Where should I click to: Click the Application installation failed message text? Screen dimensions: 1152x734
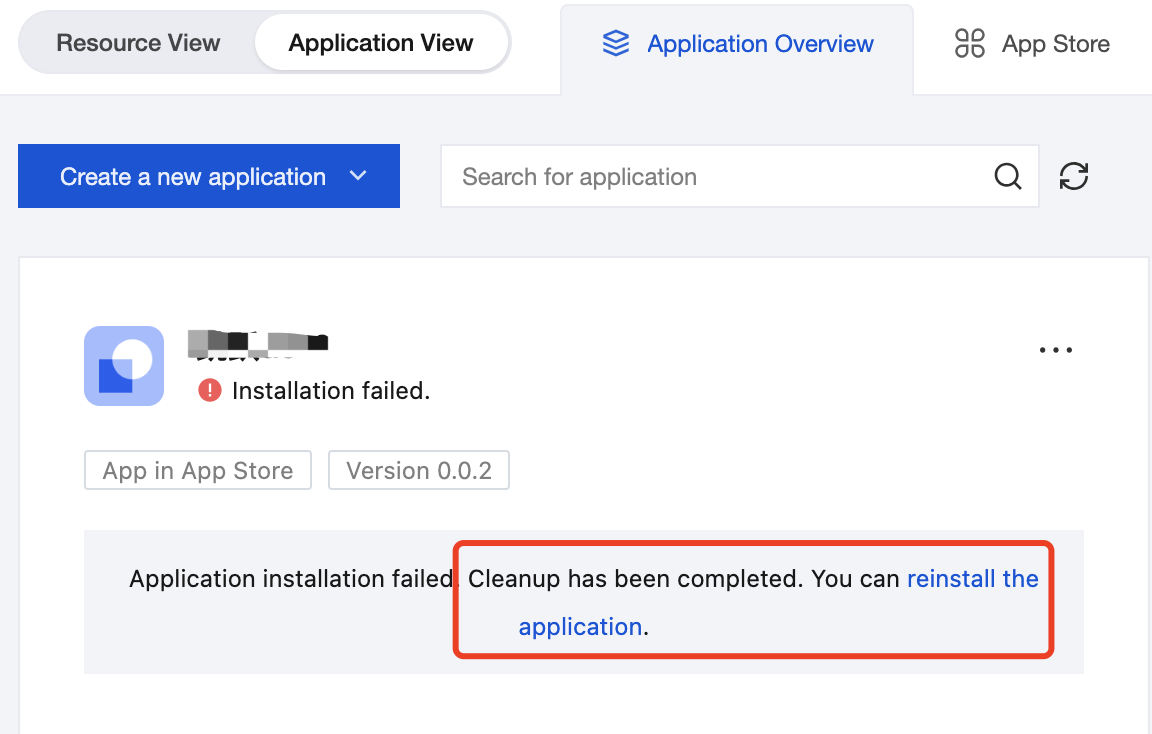(292, 579)
